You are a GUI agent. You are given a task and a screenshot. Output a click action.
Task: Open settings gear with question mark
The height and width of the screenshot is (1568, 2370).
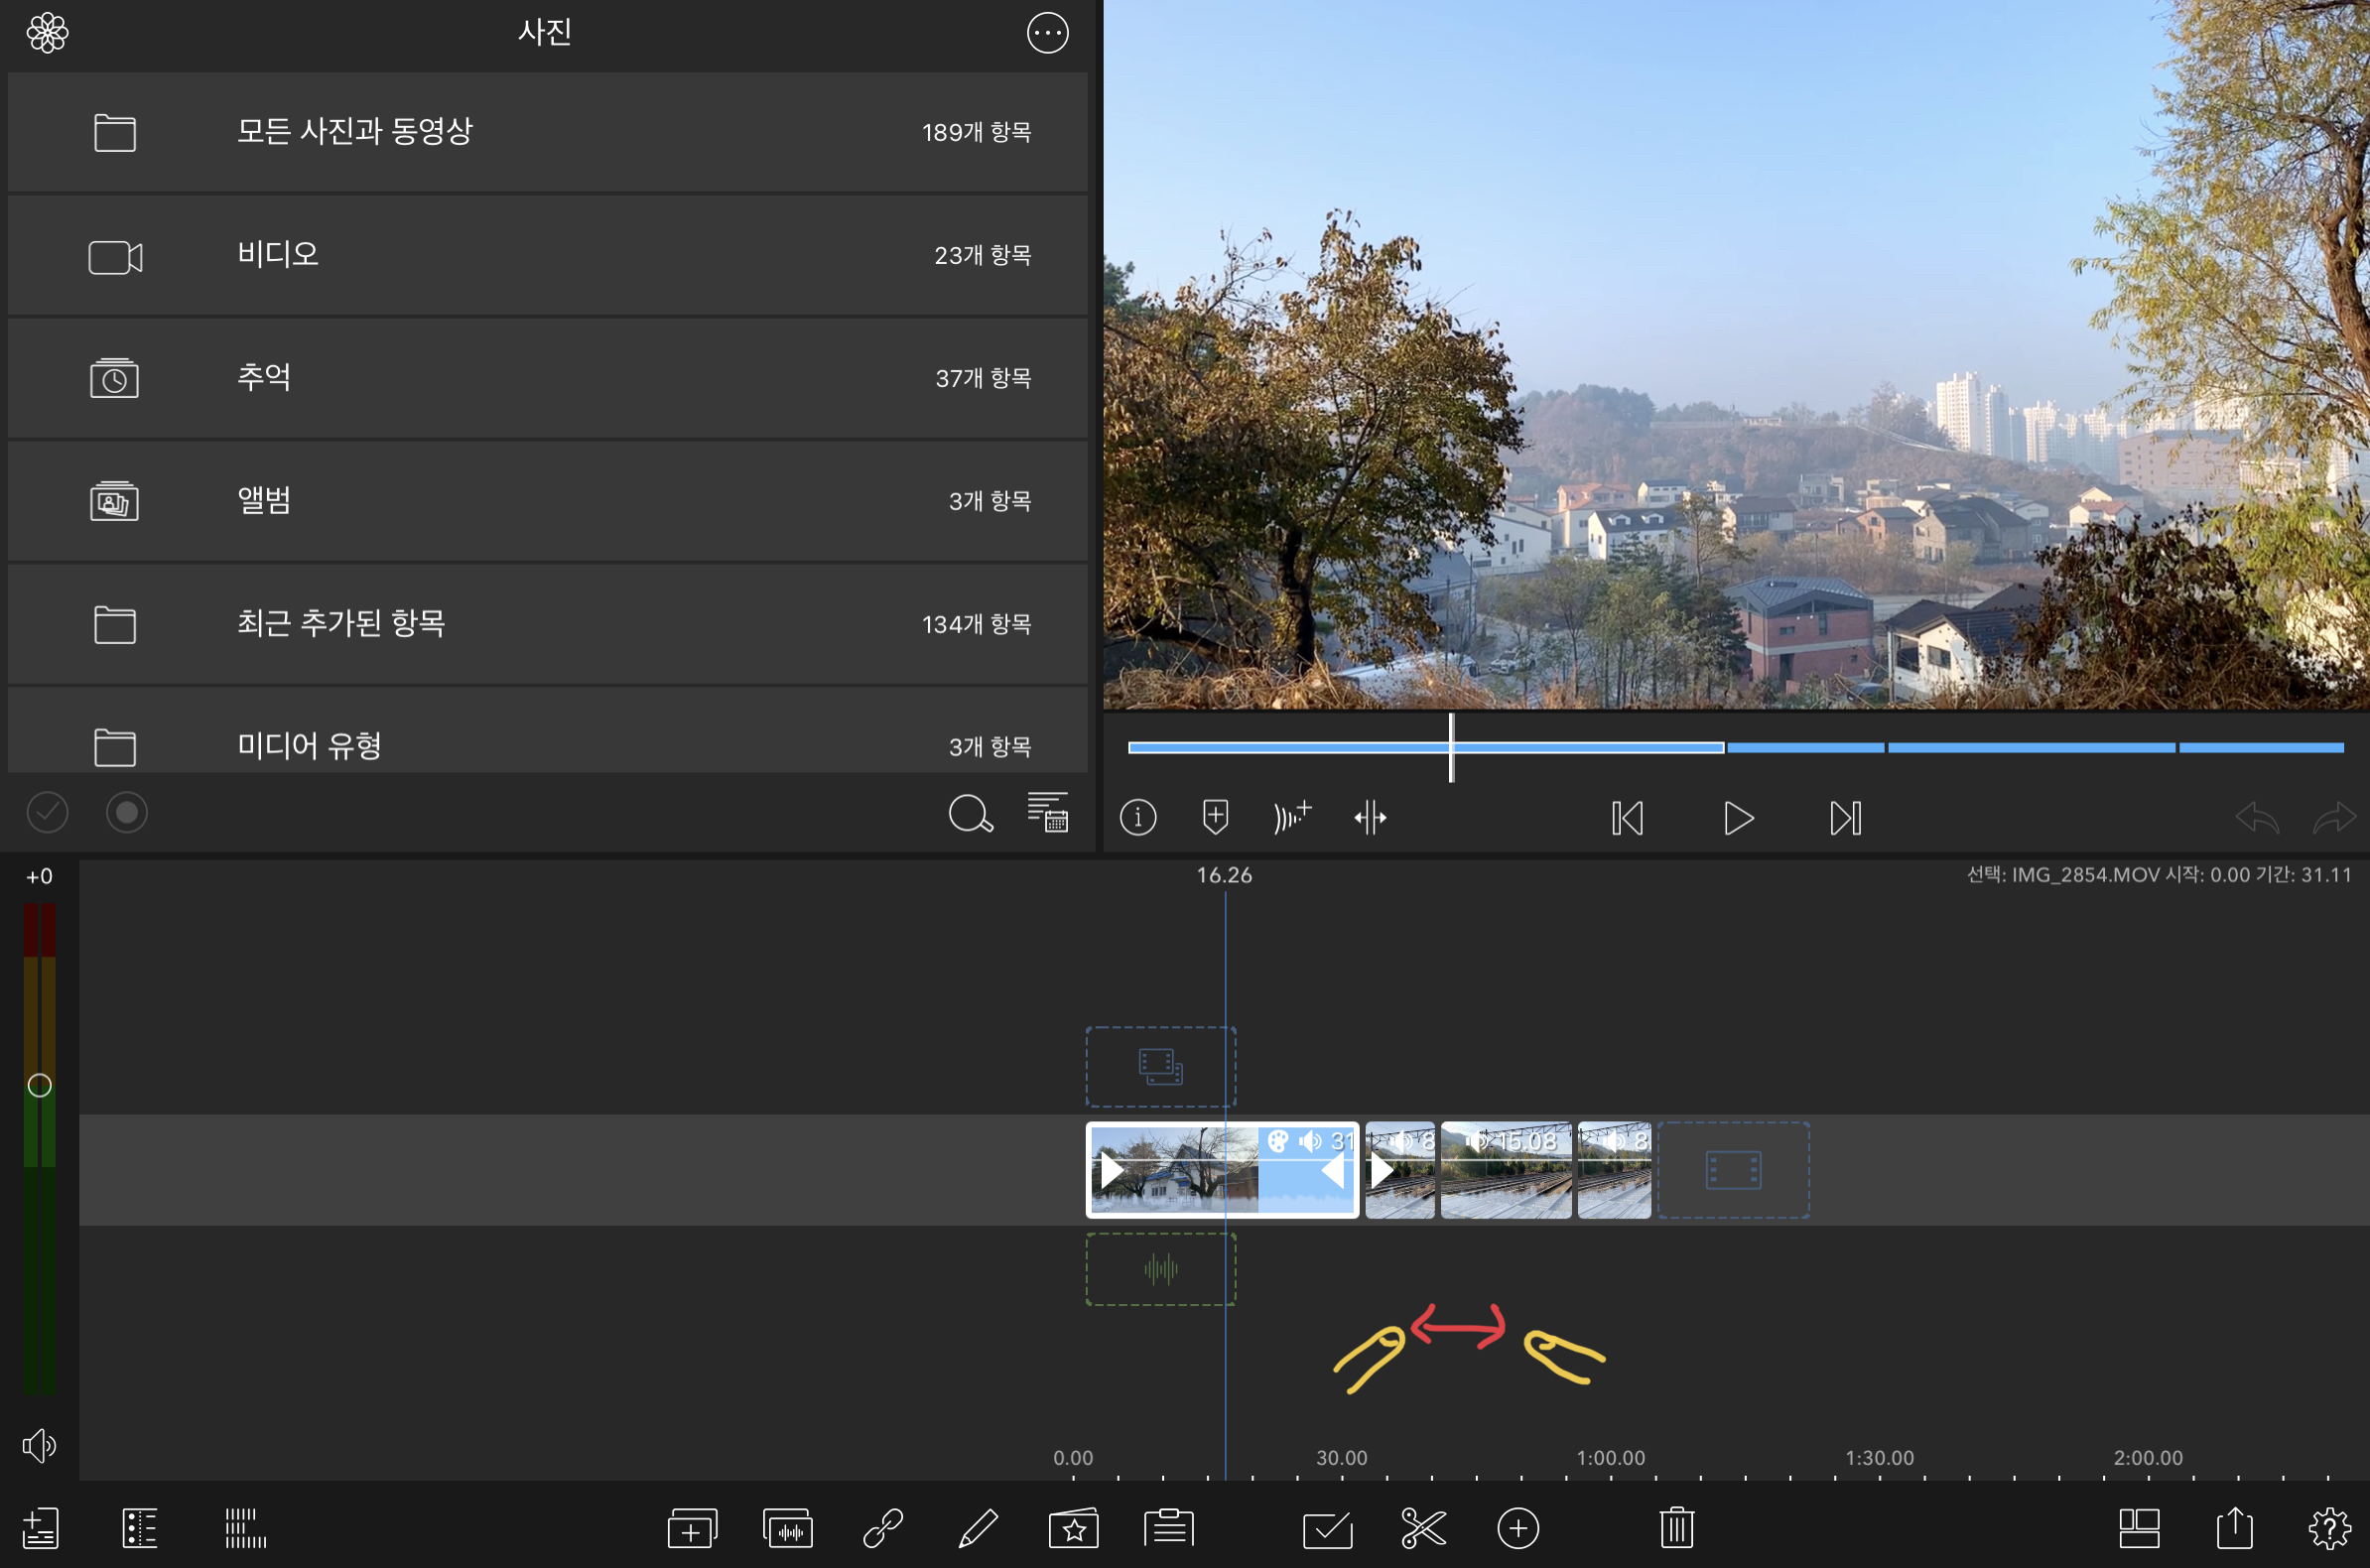pyautogui.click(x=2329, y=1528)
